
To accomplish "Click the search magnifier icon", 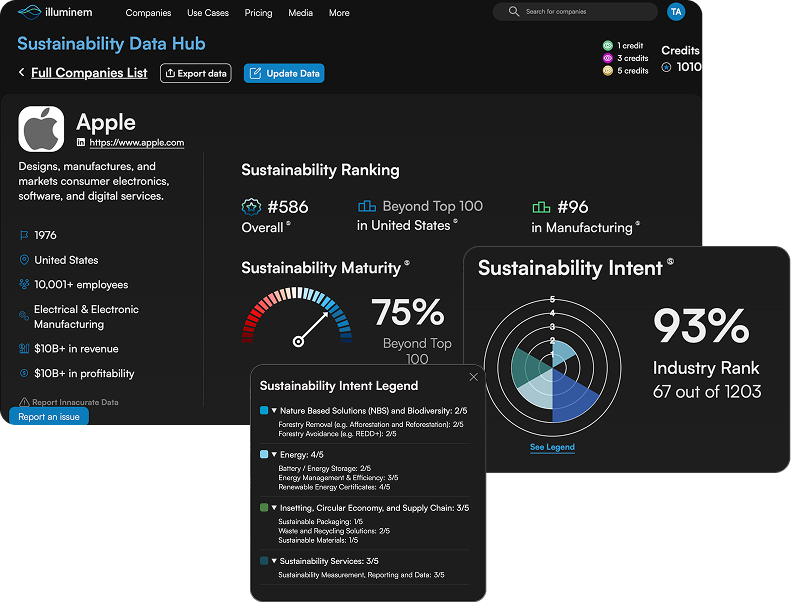I will click(x=514, y=11).
